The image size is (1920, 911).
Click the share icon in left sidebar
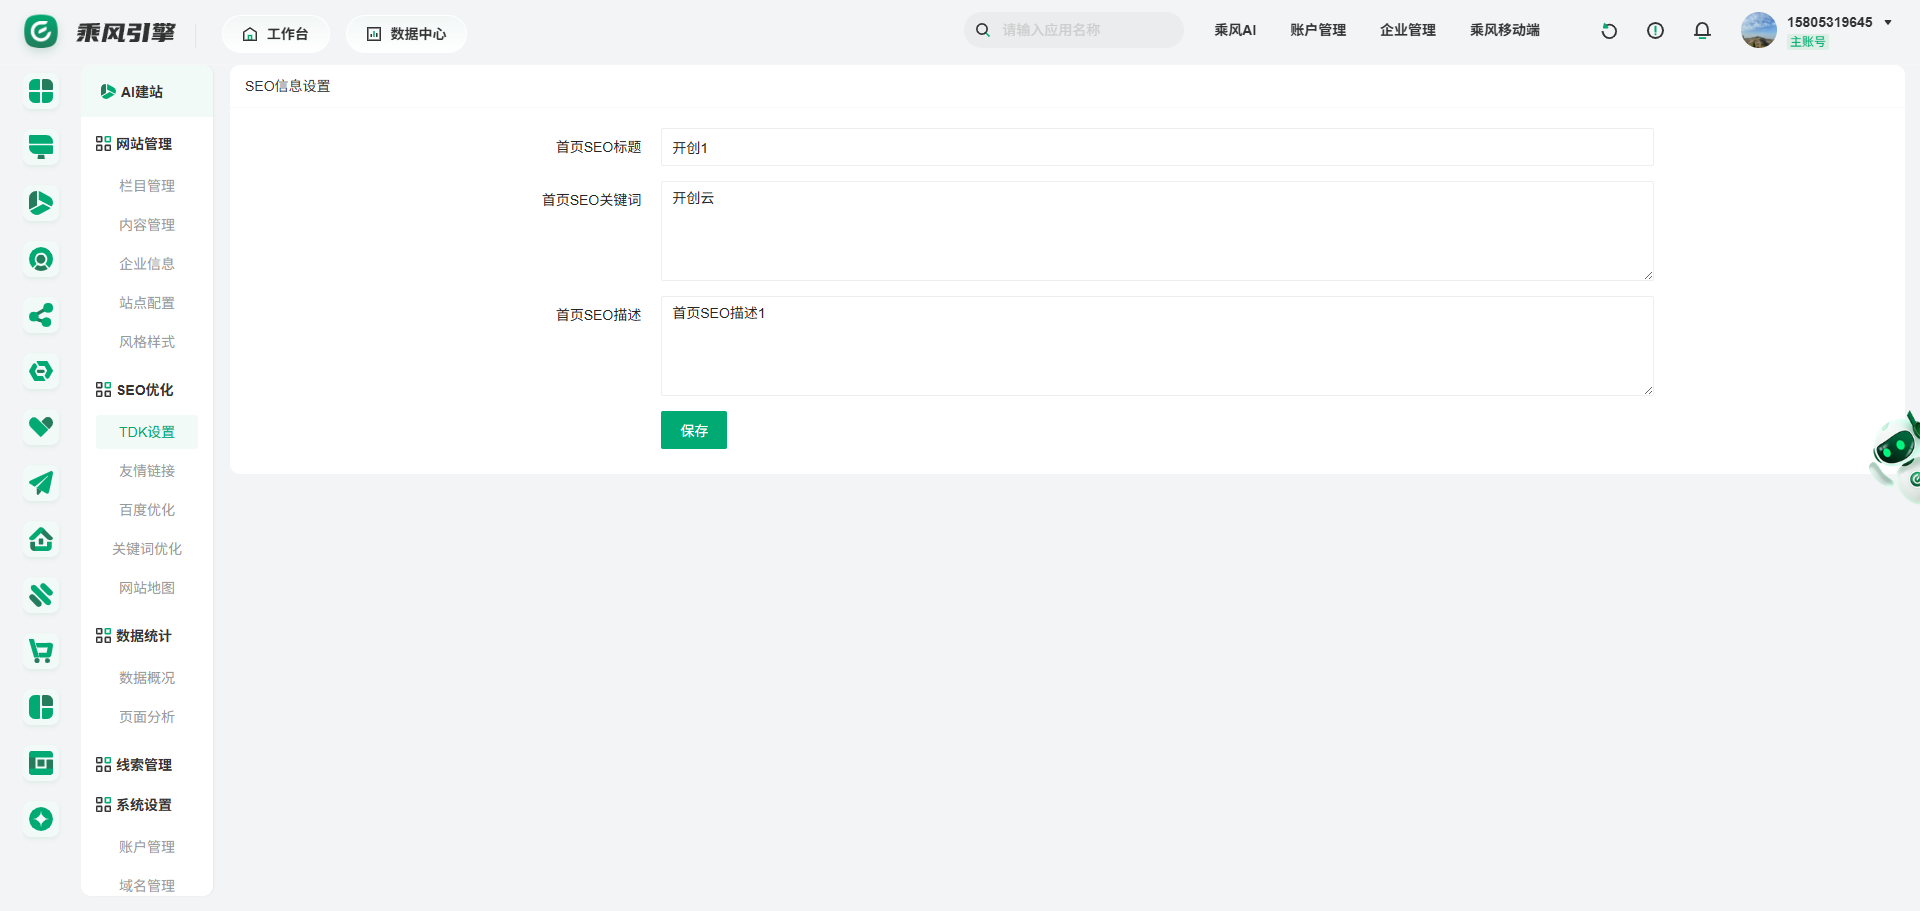(41, 316)
